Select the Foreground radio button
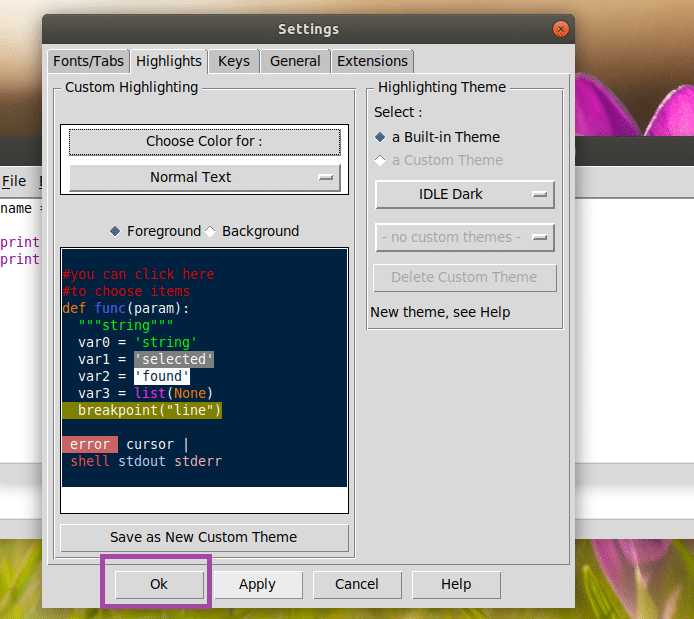694x619 pixels. [115, 231]
